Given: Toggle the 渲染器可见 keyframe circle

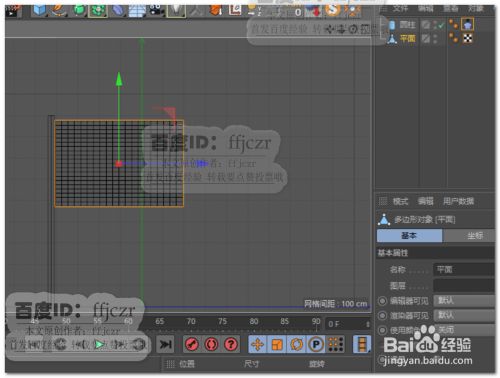Looking at the screenshot, I should click(382, 315).
